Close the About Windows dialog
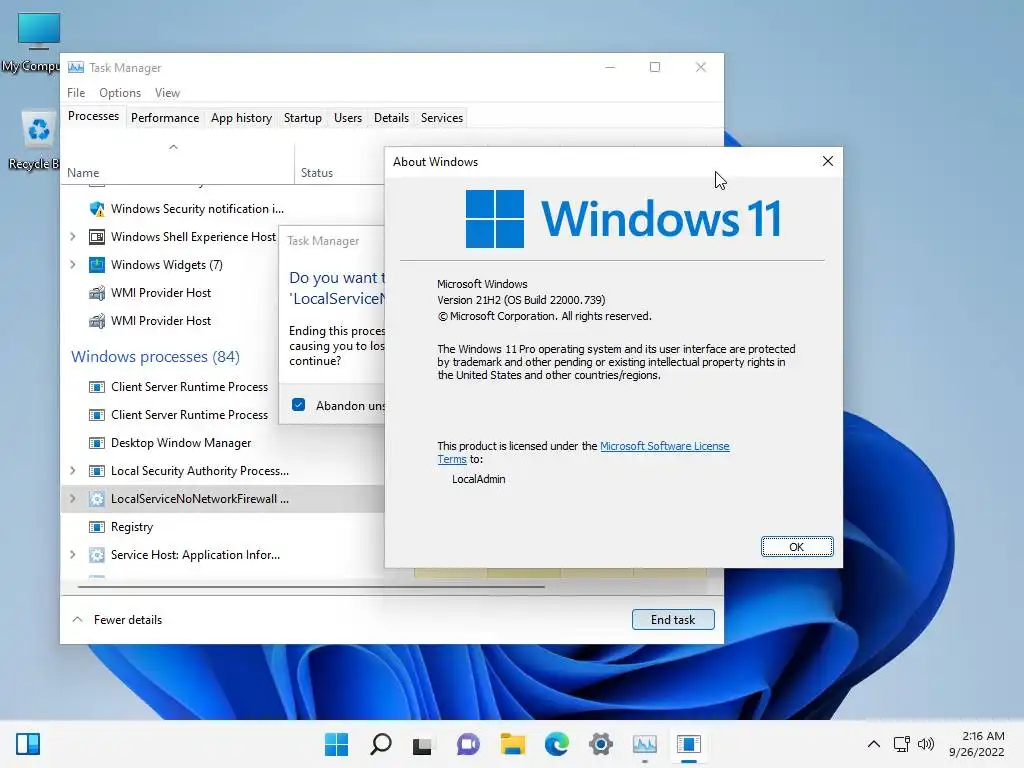 [x=827, y=161]
